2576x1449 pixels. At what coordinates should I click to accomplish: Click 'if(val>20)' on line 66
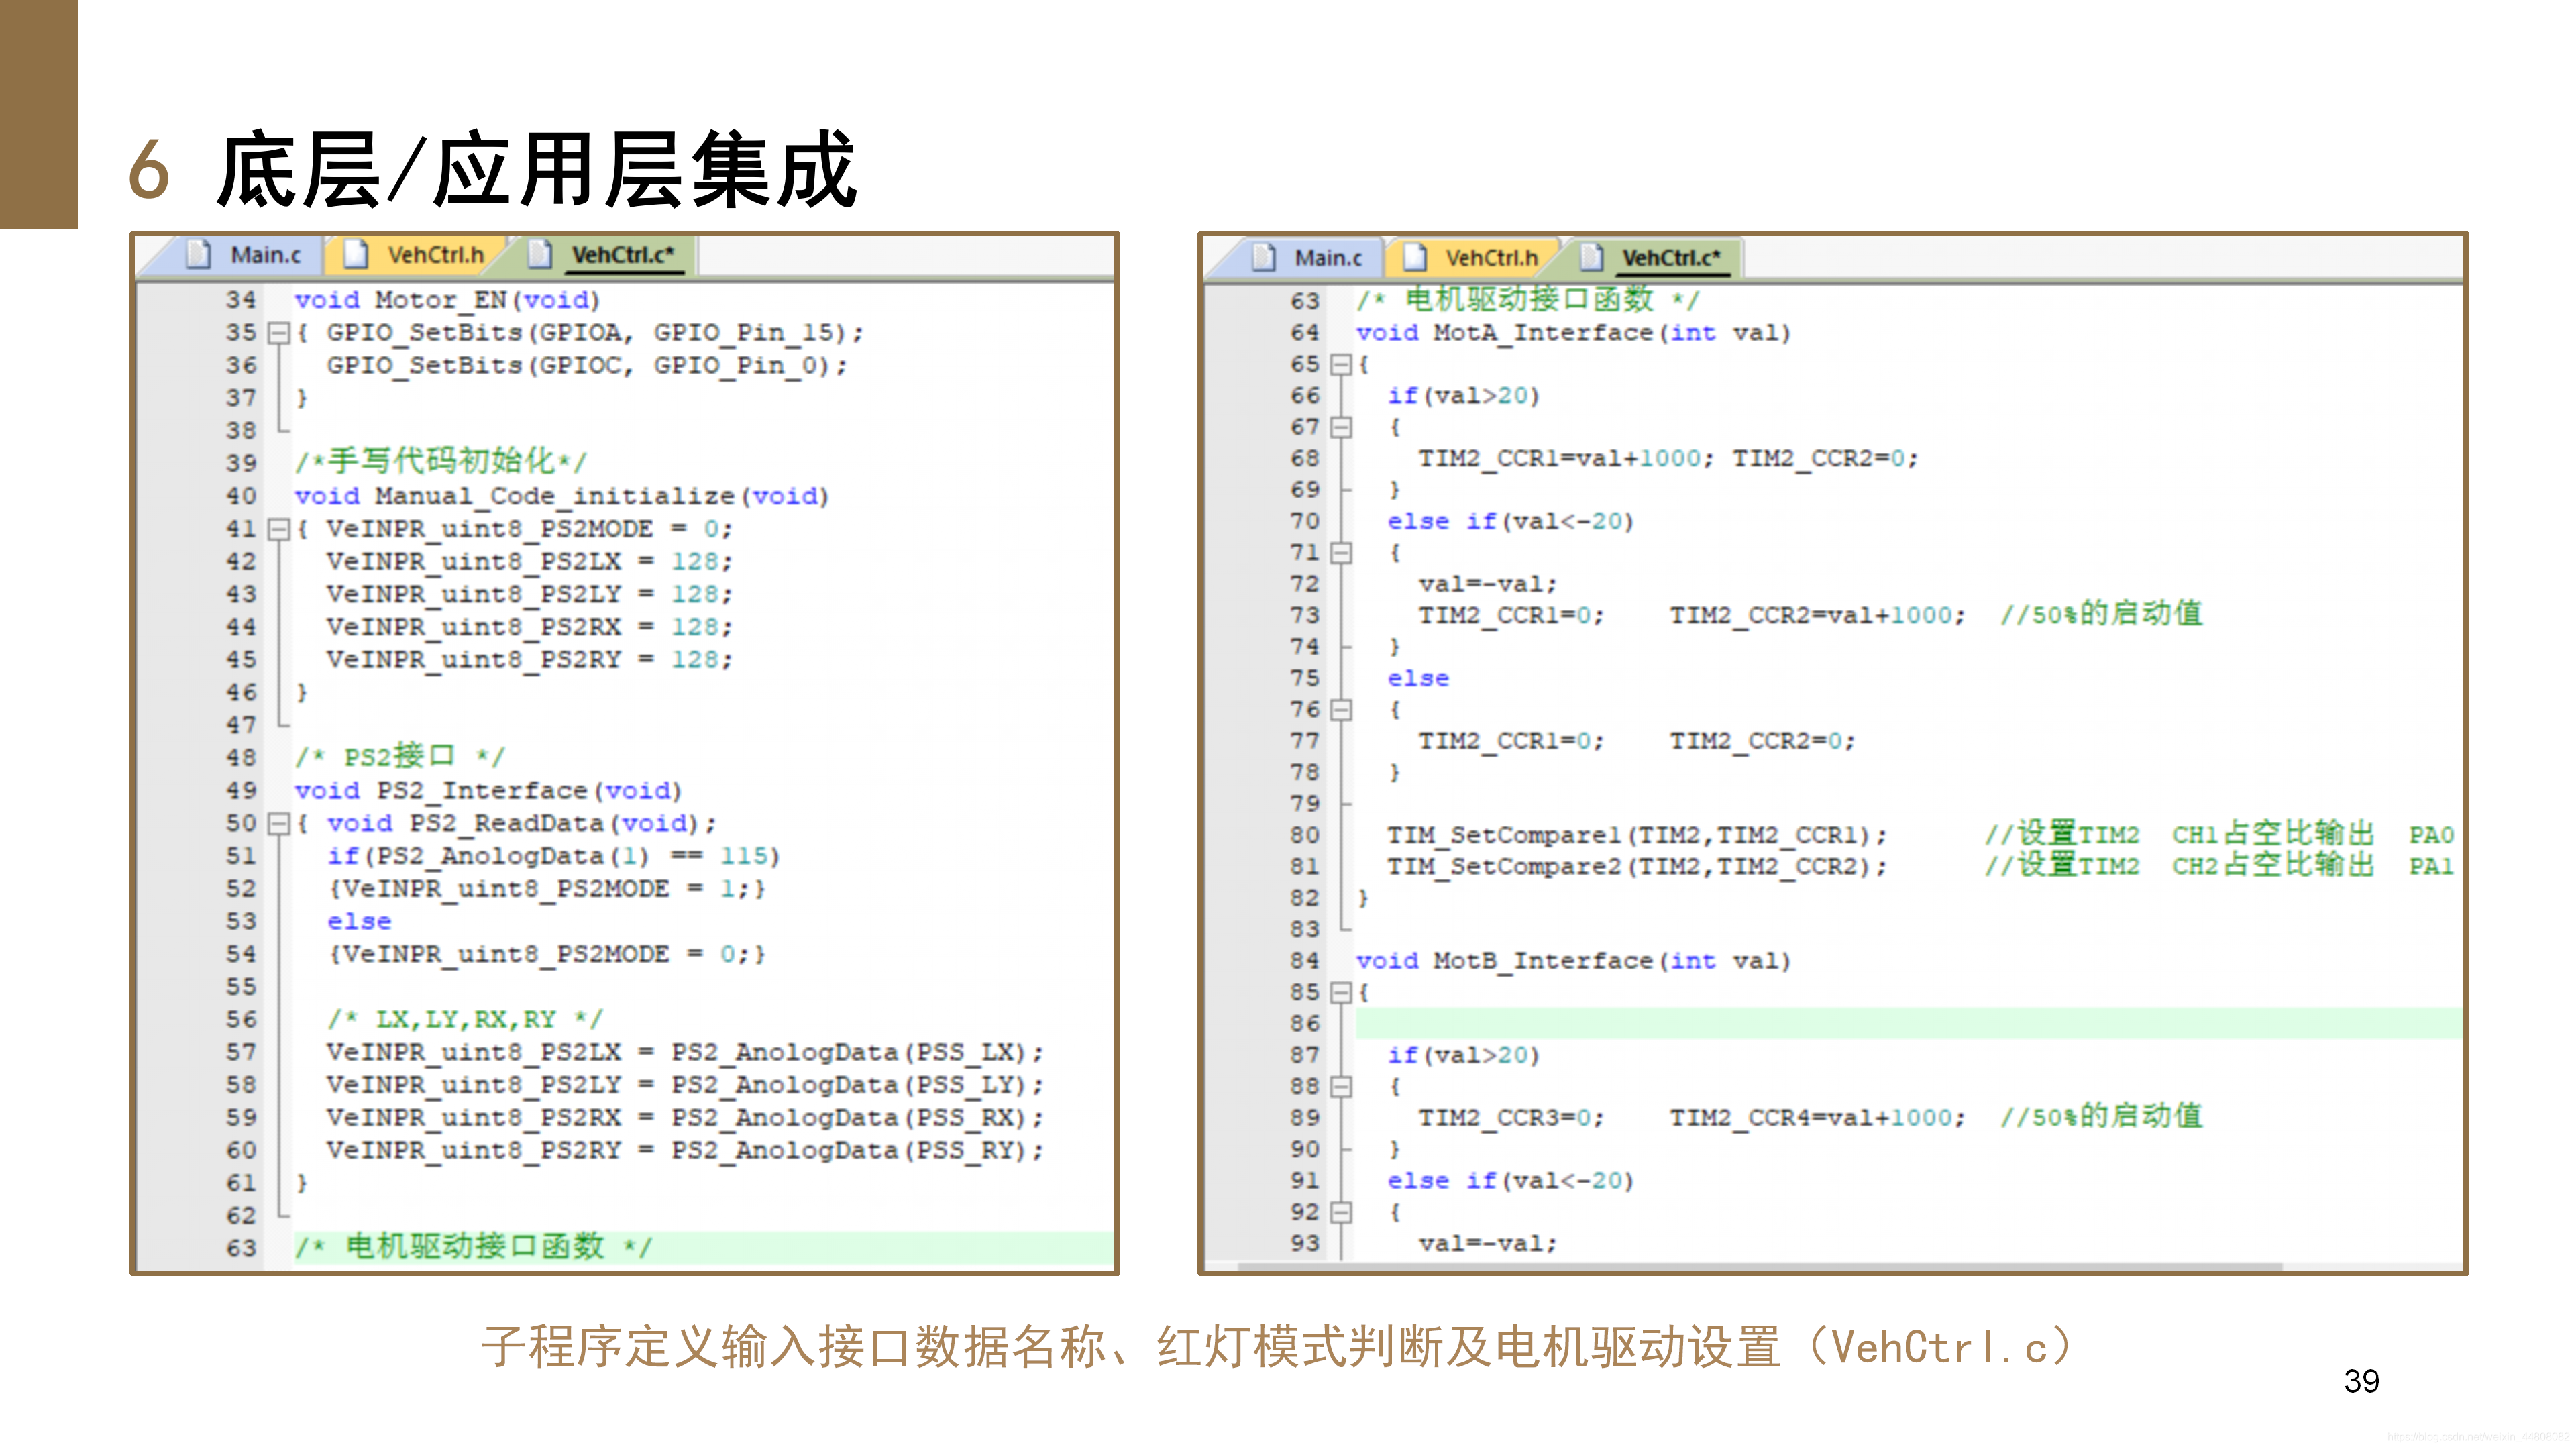(x=1464, y=396)
